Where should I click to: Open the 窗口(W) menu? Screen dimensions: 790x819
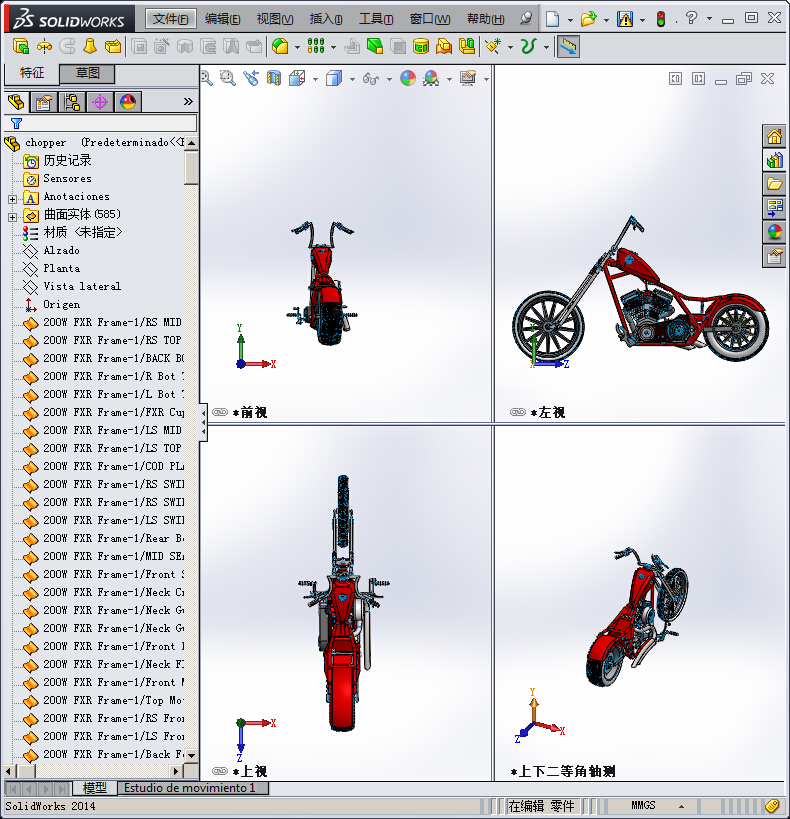429,19
